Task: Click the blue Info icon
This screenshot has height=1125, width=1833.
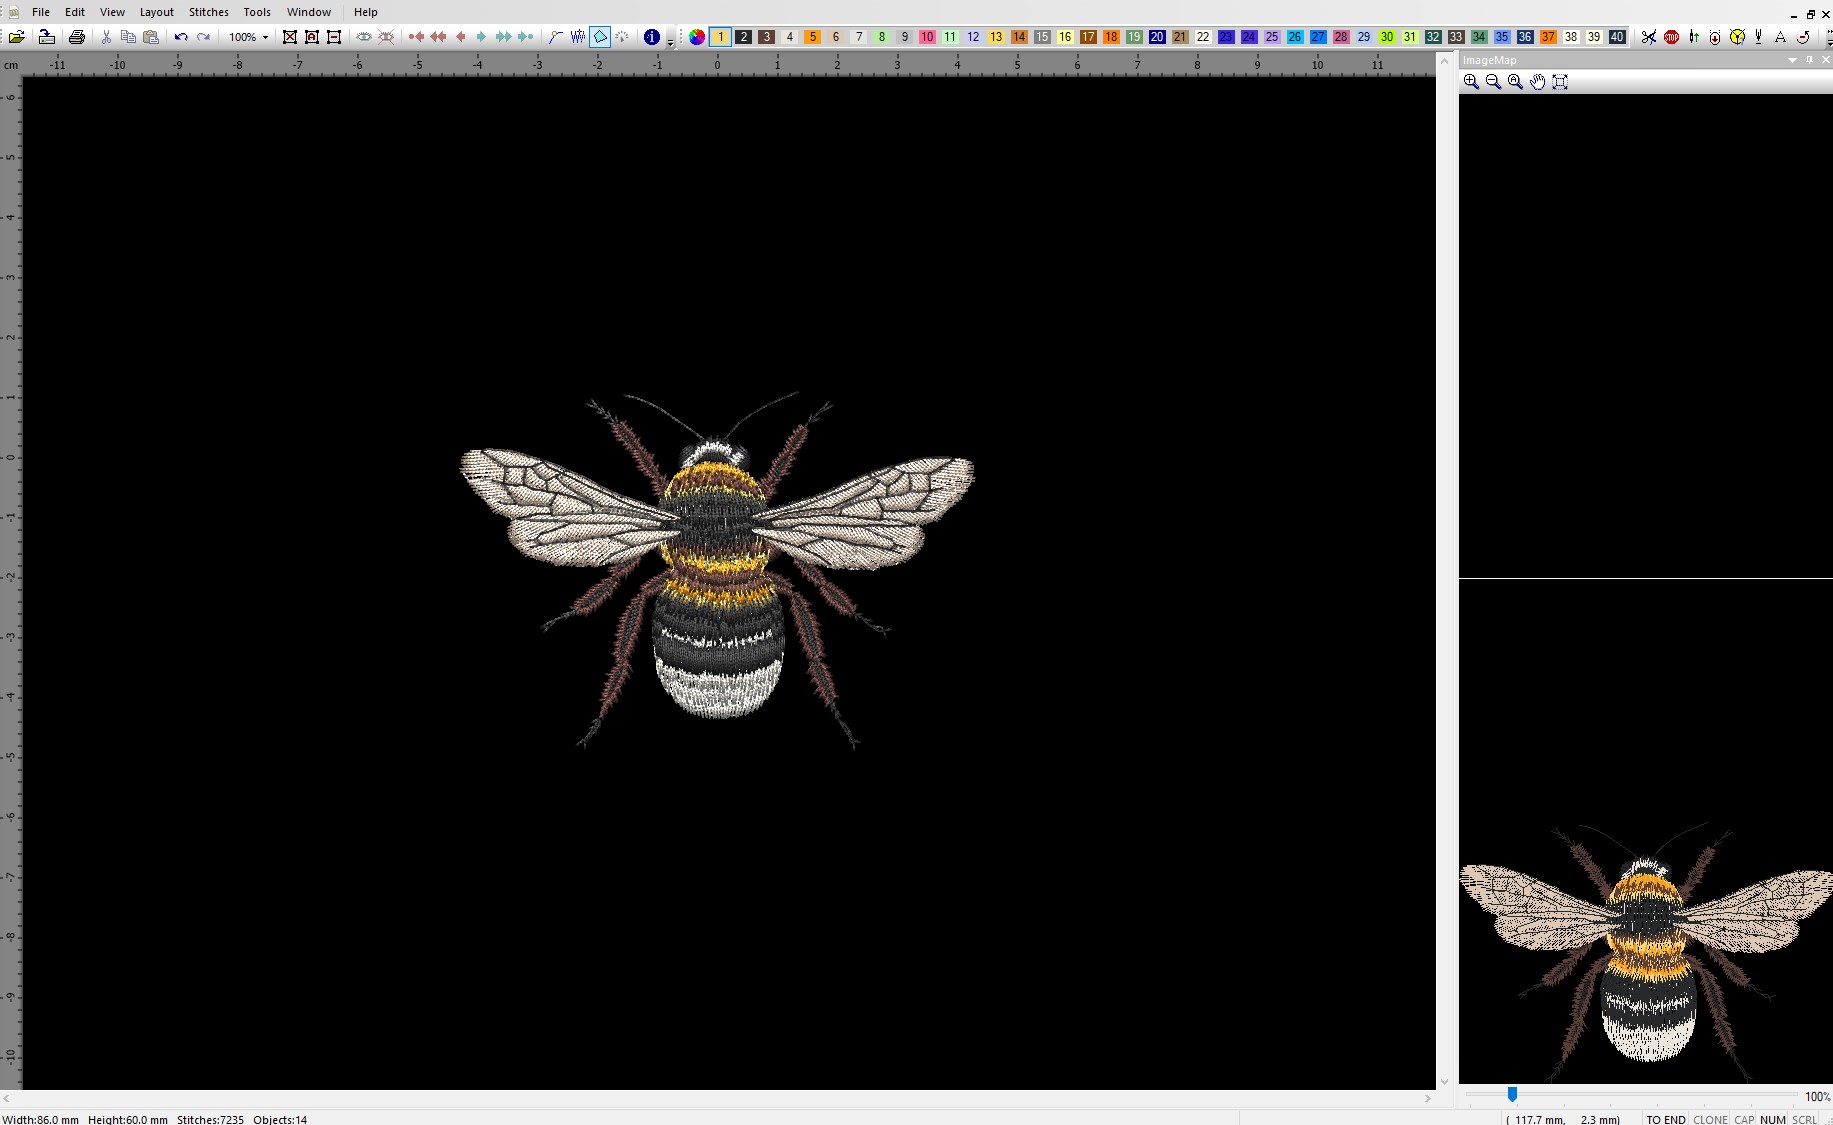Action: coord(652,37)
